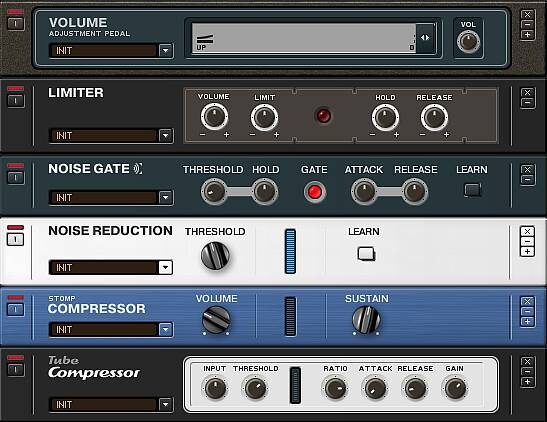
Task: Click the Noise Reduction INIT preset name field
Action: [103, 267]
